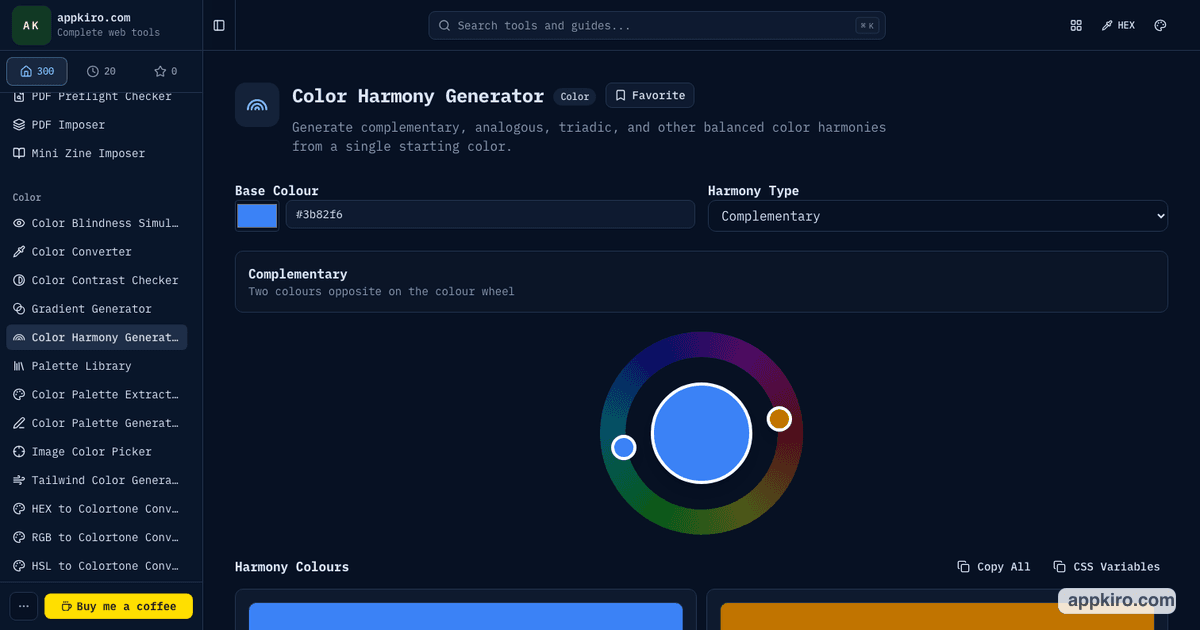The image size is (1200, 630).
Task: Open the grid view icon in header
Action: click(x=1076, y=25)
